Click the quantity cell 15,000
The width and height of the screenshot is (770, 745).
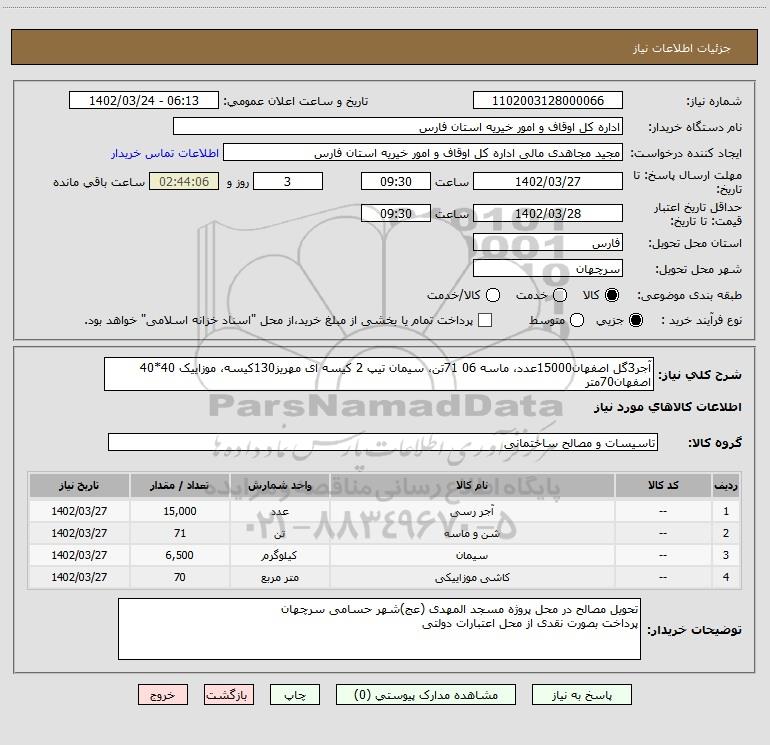(180, 511)
